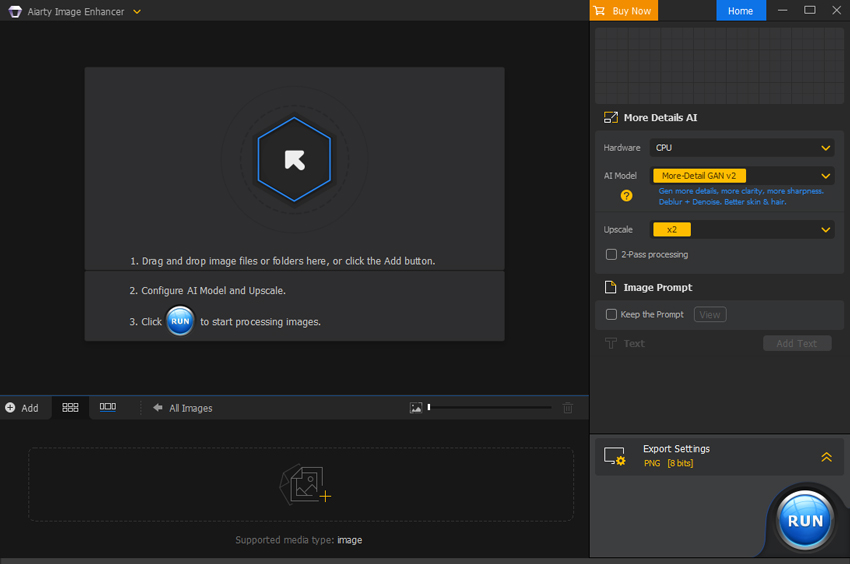
Task: Click the All Images back arrow
Action: 158,408
